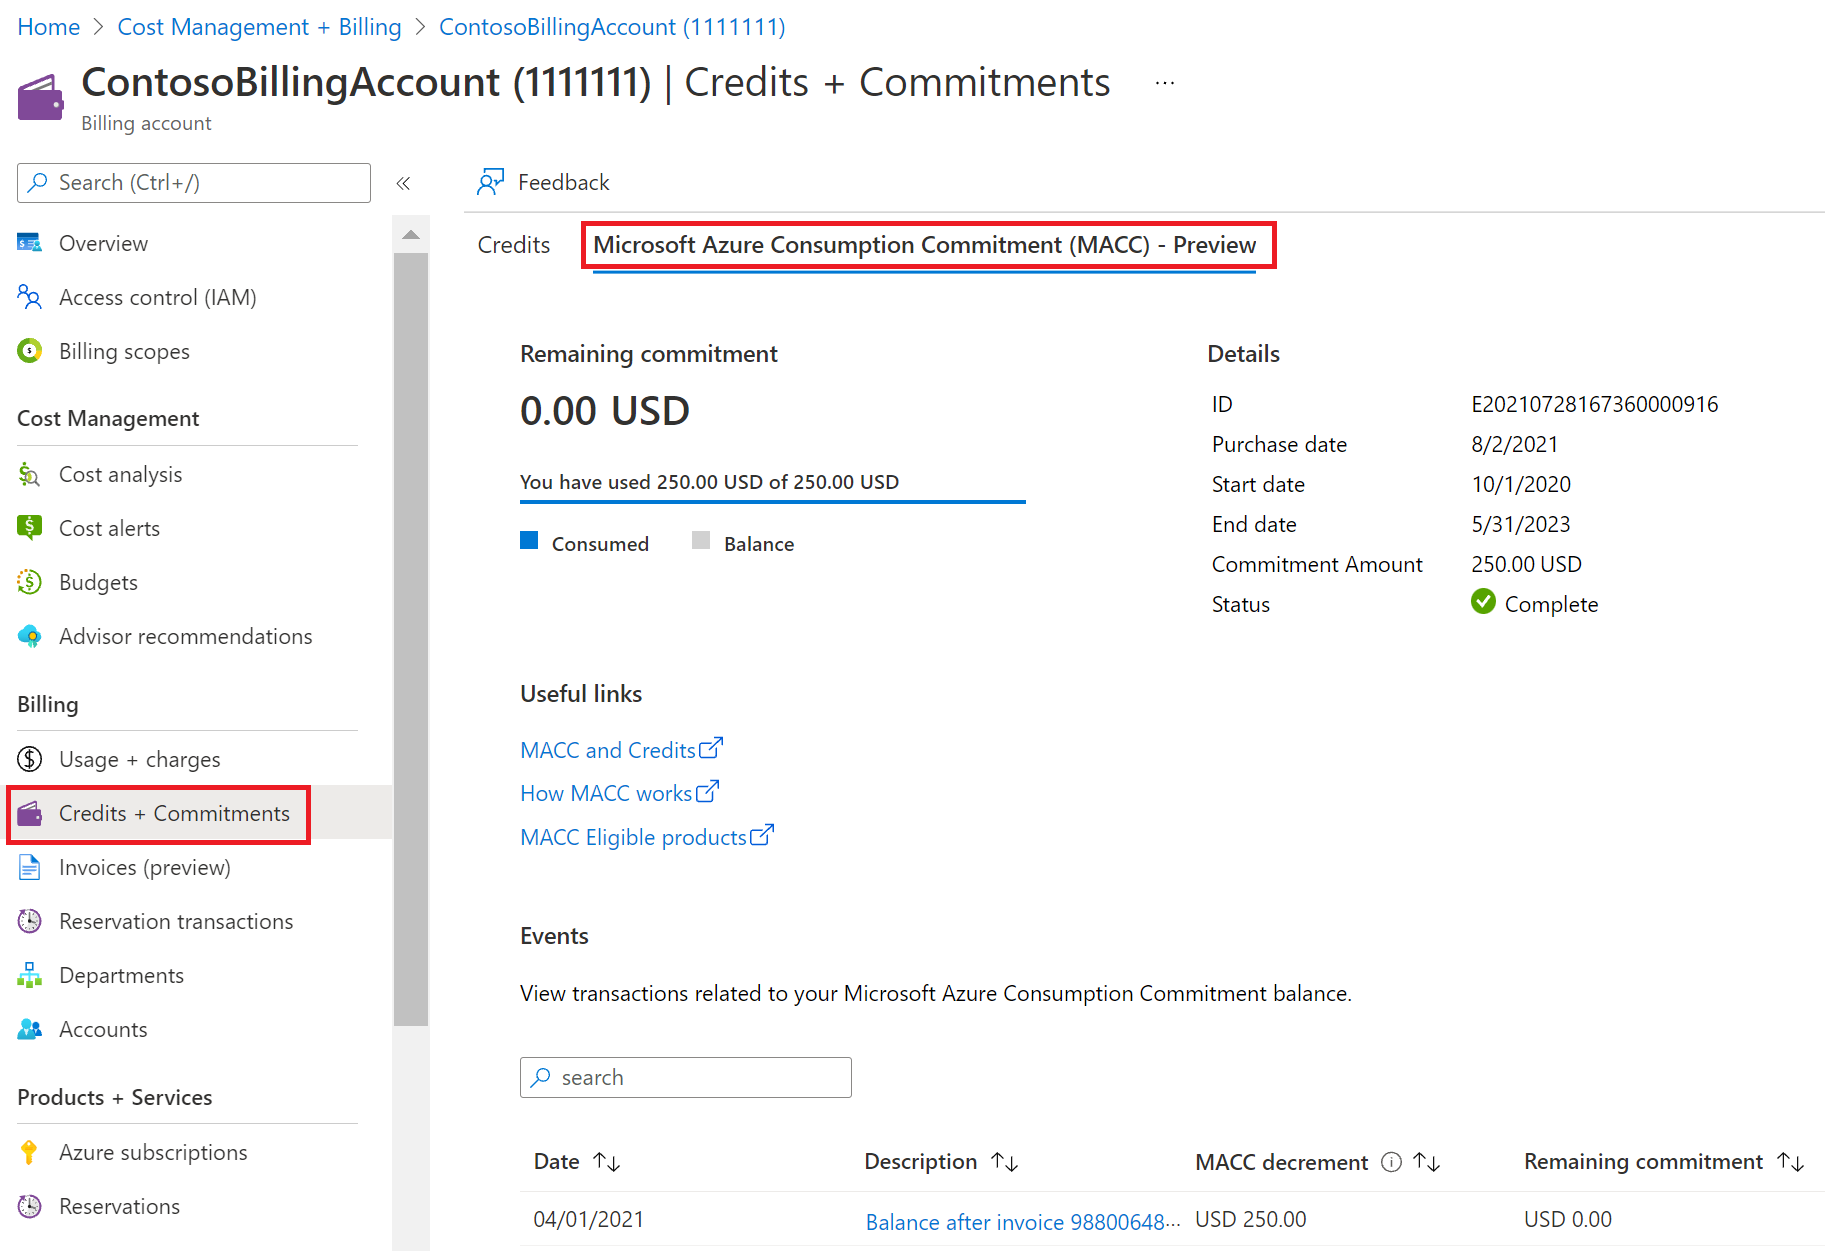Open Advisor recommendations via its cloud icon
Image resolution: width=1825 pixels, height=1251 pixels.
click(30, 636)
